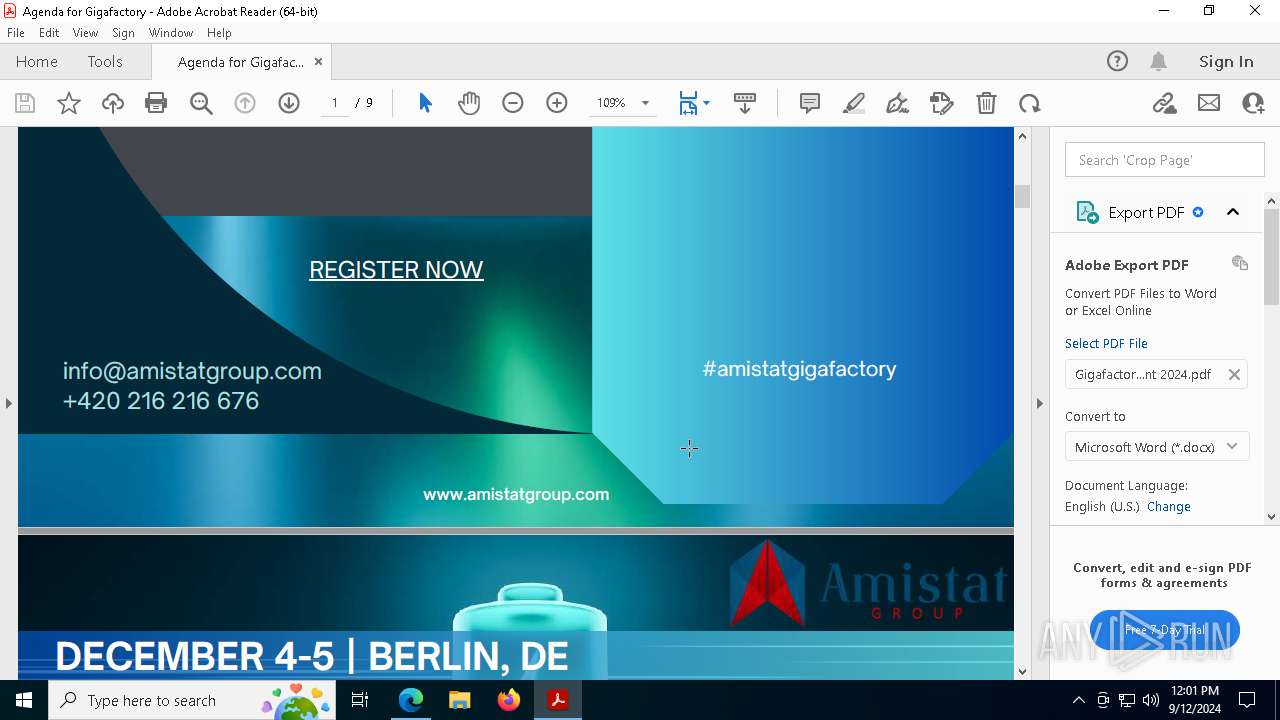Select the Highlight text tool
This screenshot has height=720, width=1280.
tap(854, 103)
